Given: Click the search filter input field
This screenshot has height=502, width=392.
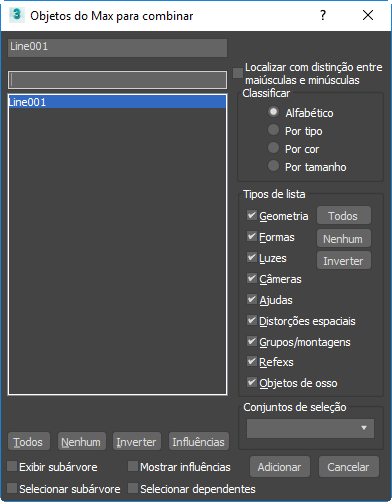Looking at the screenshot, I should [x=117, y=80].
